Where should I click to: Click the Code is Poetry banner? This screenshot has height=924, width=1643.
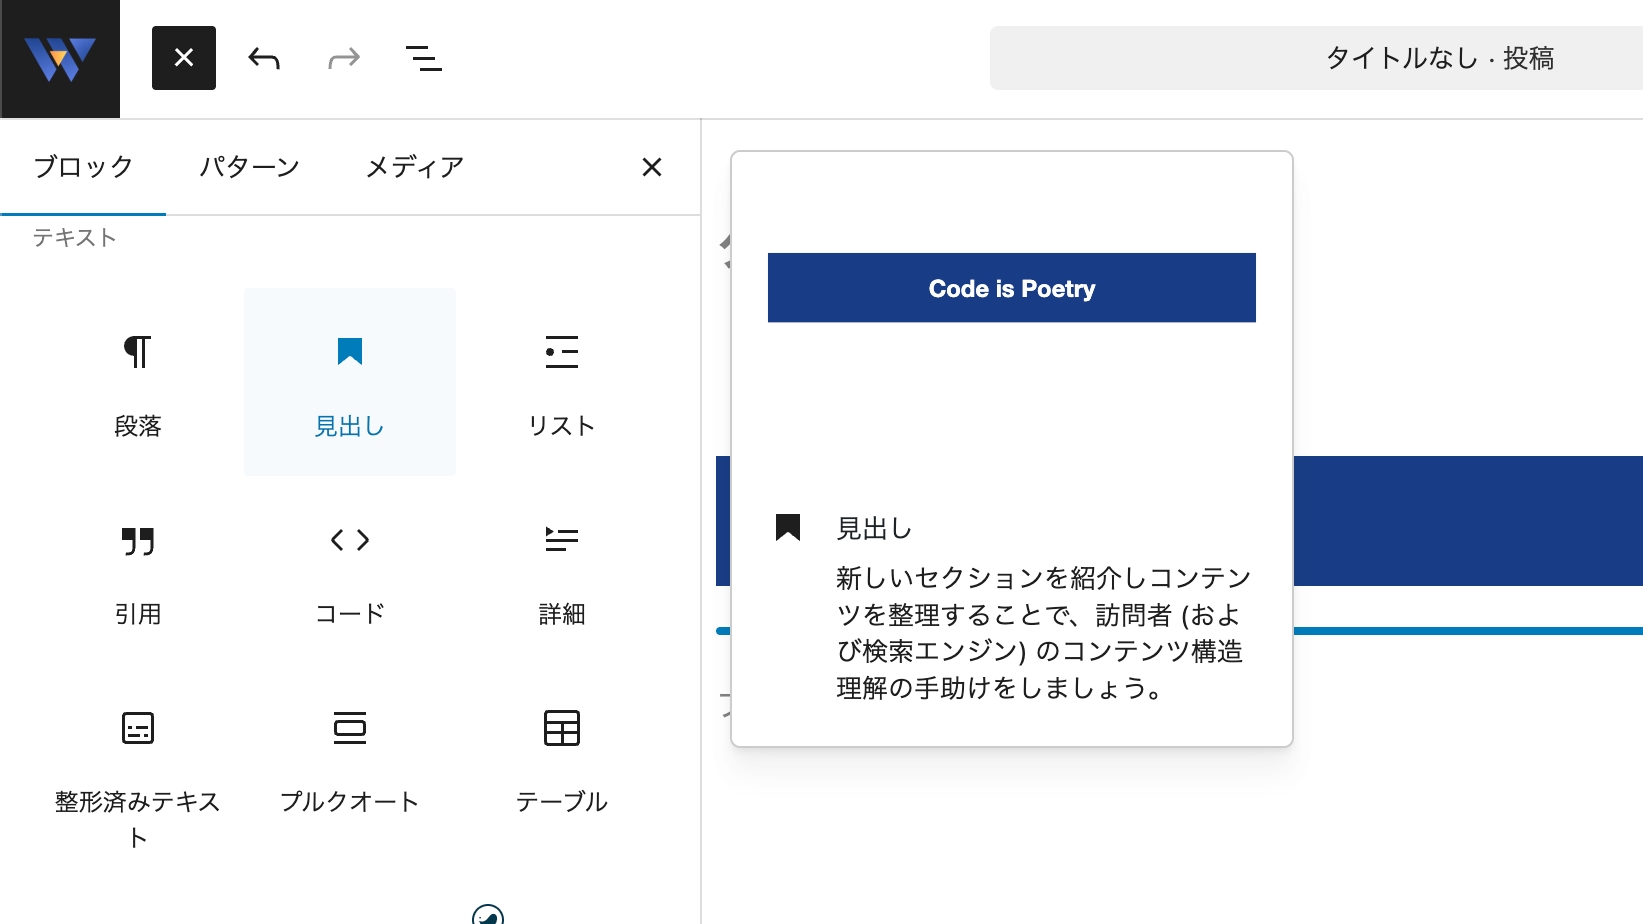coord(1011,287)
